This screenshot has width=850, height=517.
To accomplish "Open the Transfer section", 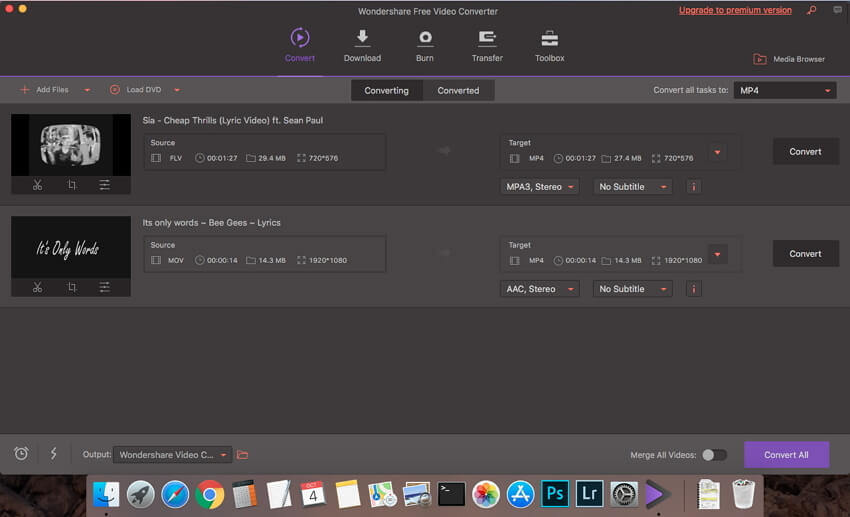I will tap(487, 45).
